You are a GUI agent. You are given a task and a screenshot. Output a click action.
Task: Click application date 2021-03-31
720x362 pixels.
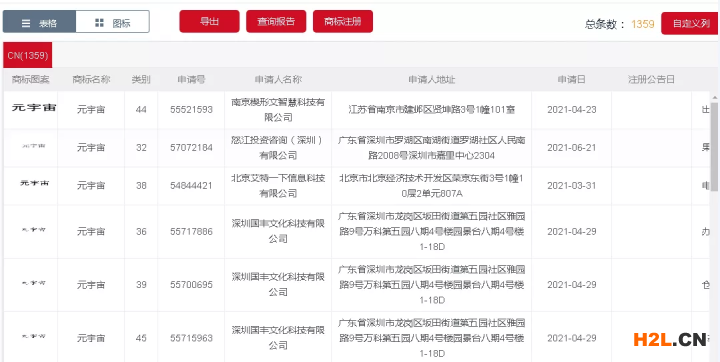(x=571, y=186)
